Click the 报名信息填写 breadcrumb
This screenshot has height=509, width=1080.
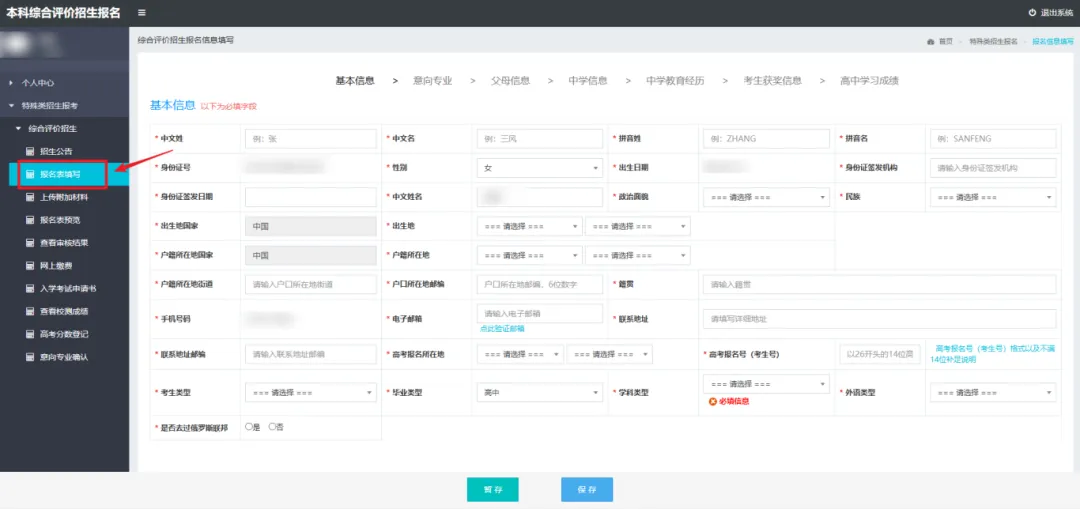tap(1052, 41)
